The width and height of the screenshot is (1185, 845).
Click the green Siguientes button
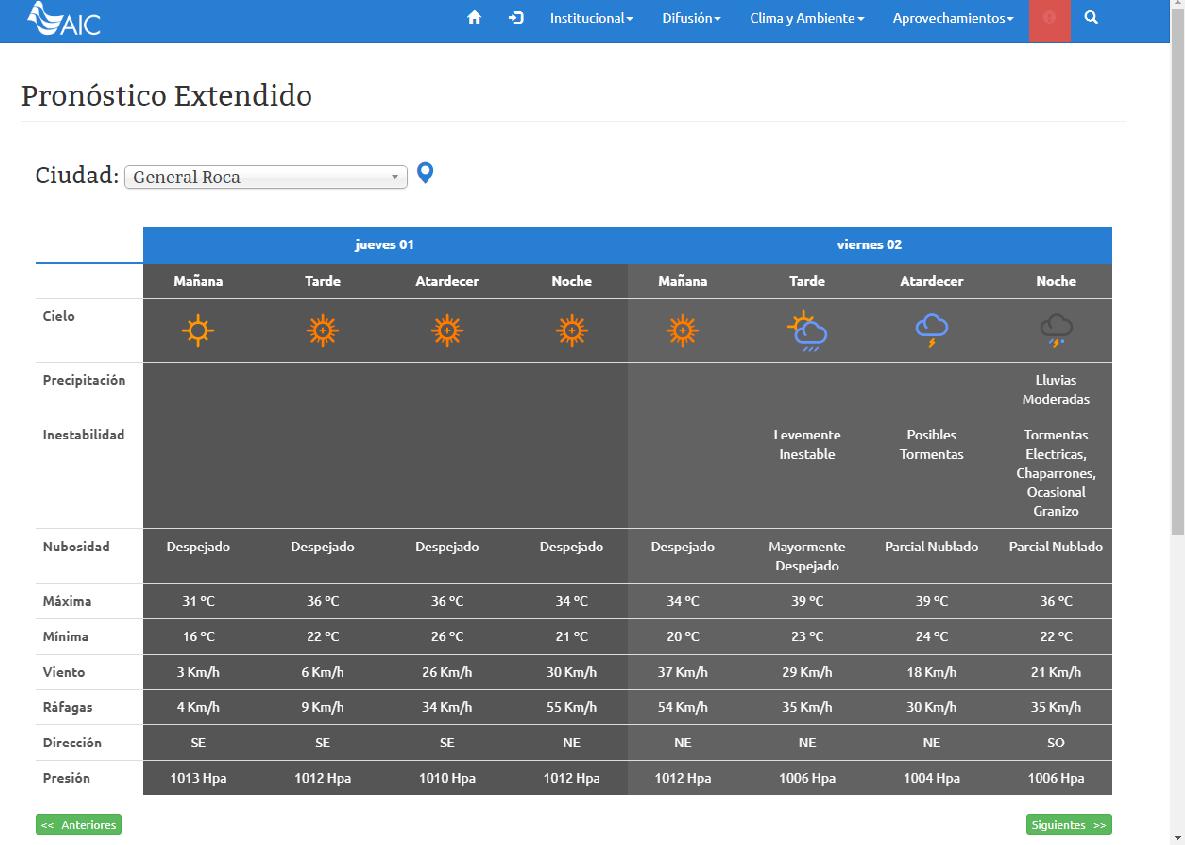[1068, 825]
